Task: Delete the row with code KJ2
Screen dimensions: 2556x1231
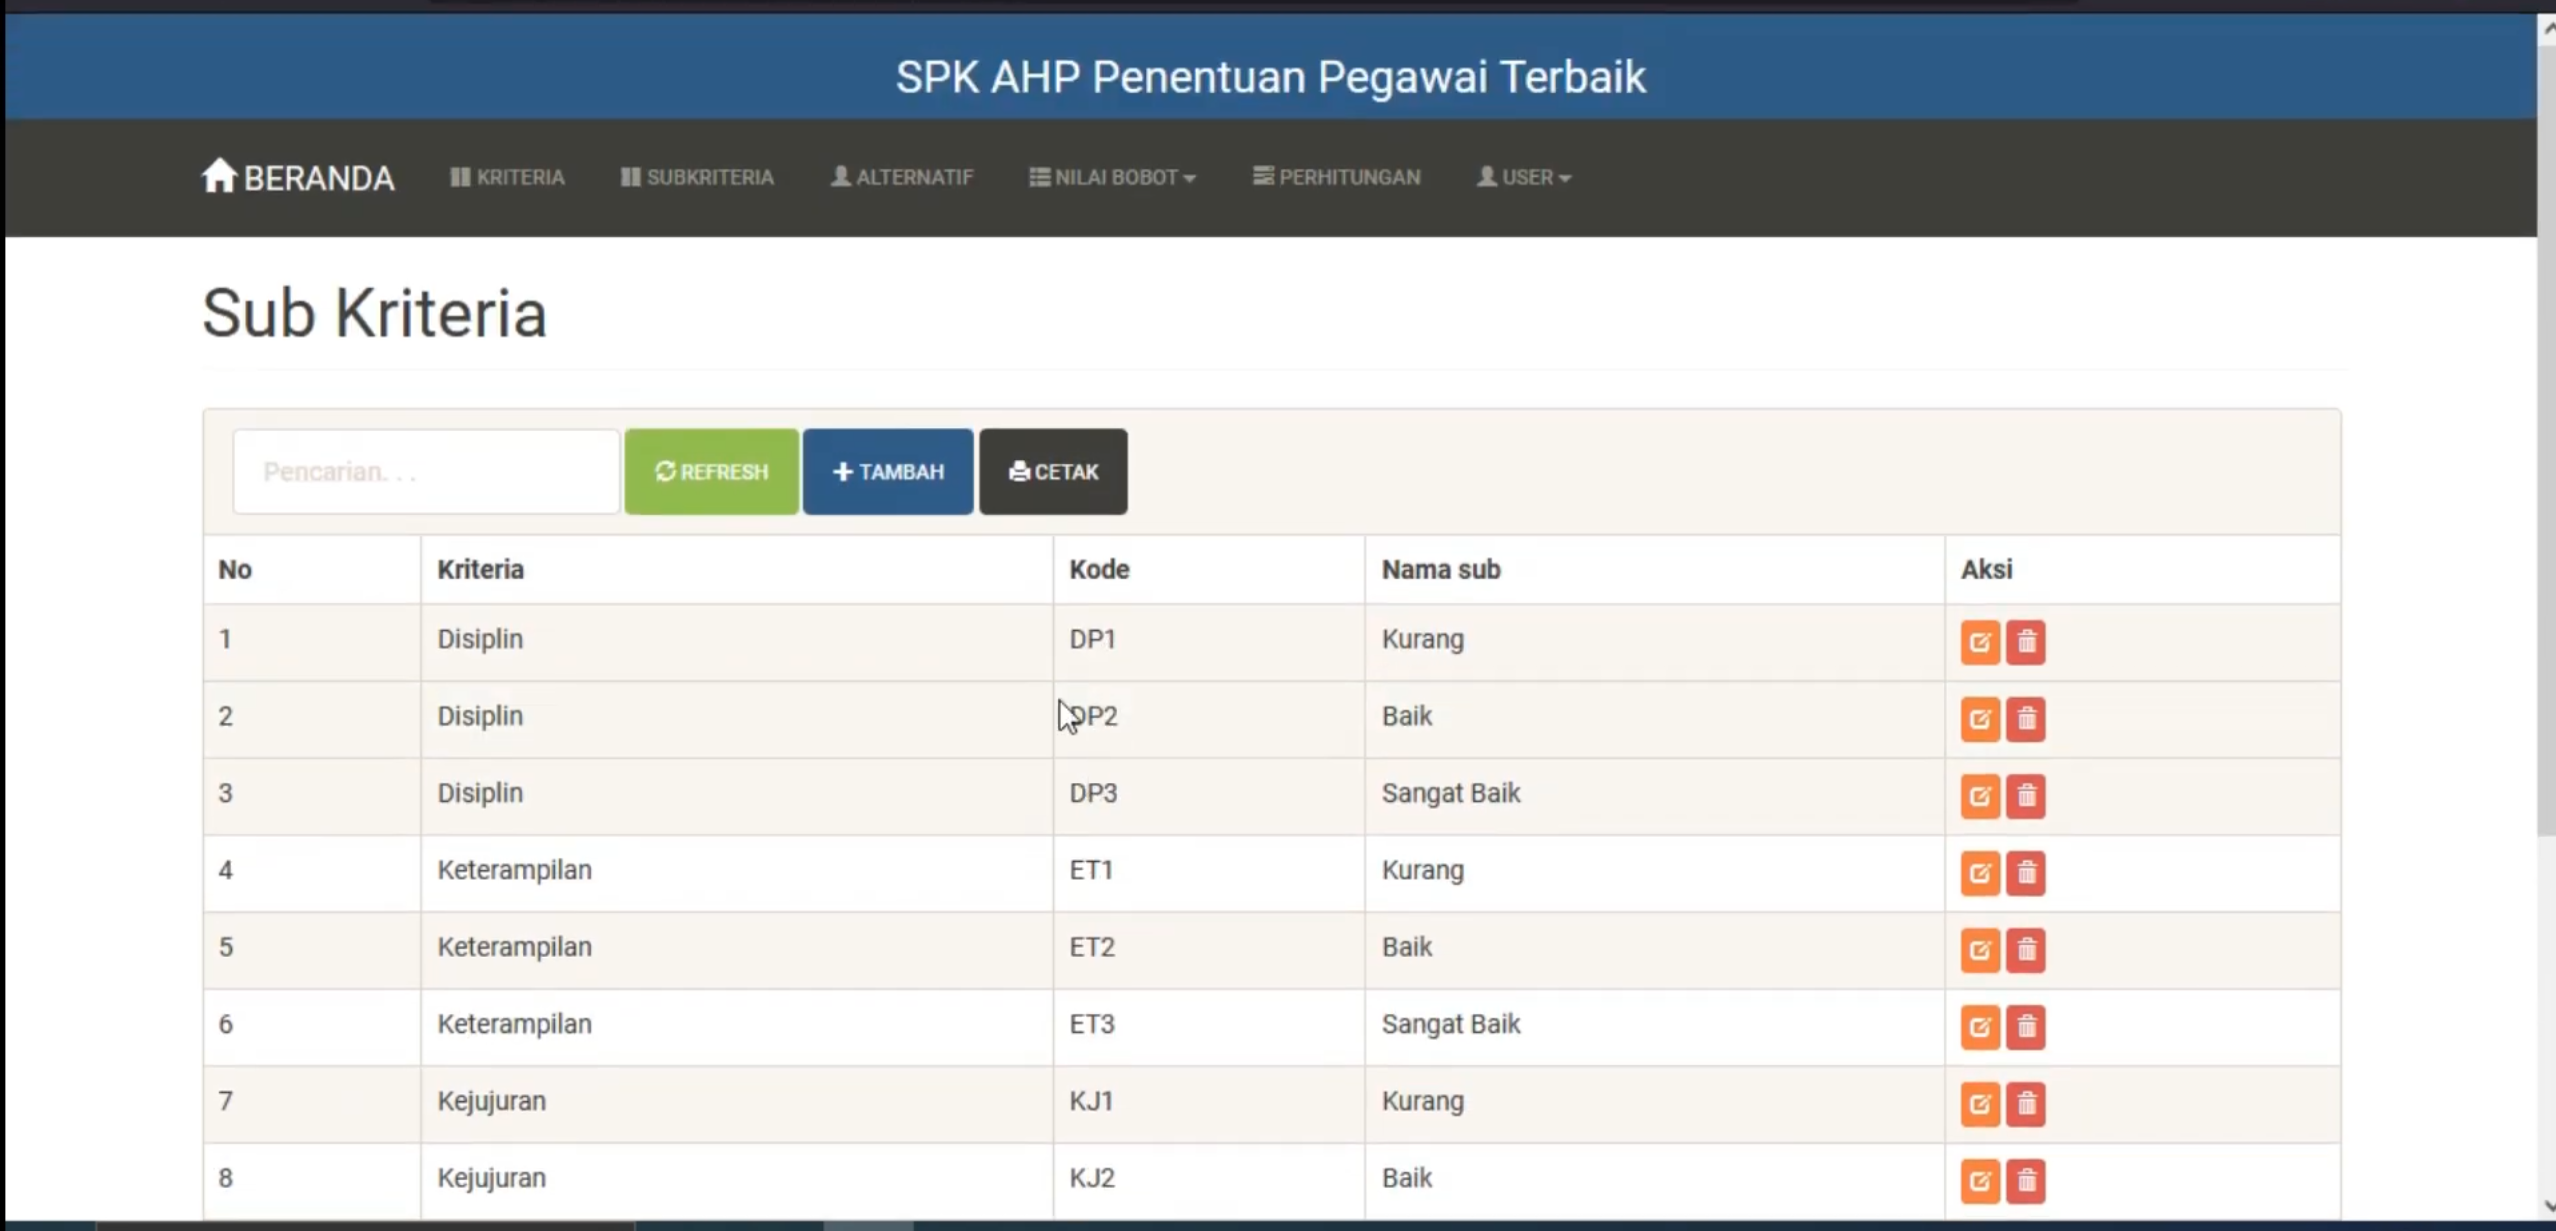Action: (2026, 1181)
